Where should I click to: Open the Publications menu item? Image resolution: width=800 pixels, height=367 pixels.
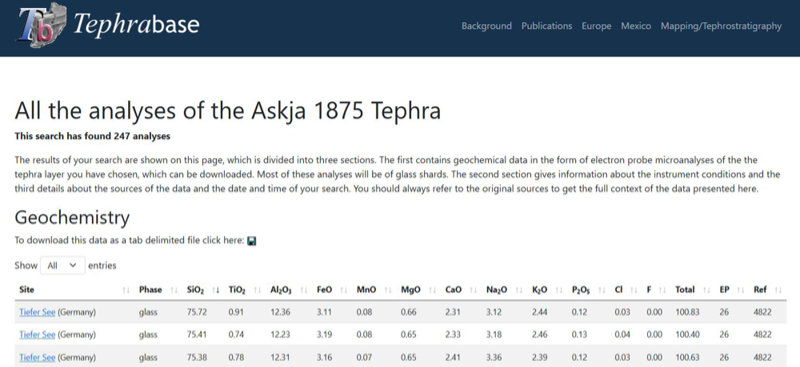coord(546,26)
